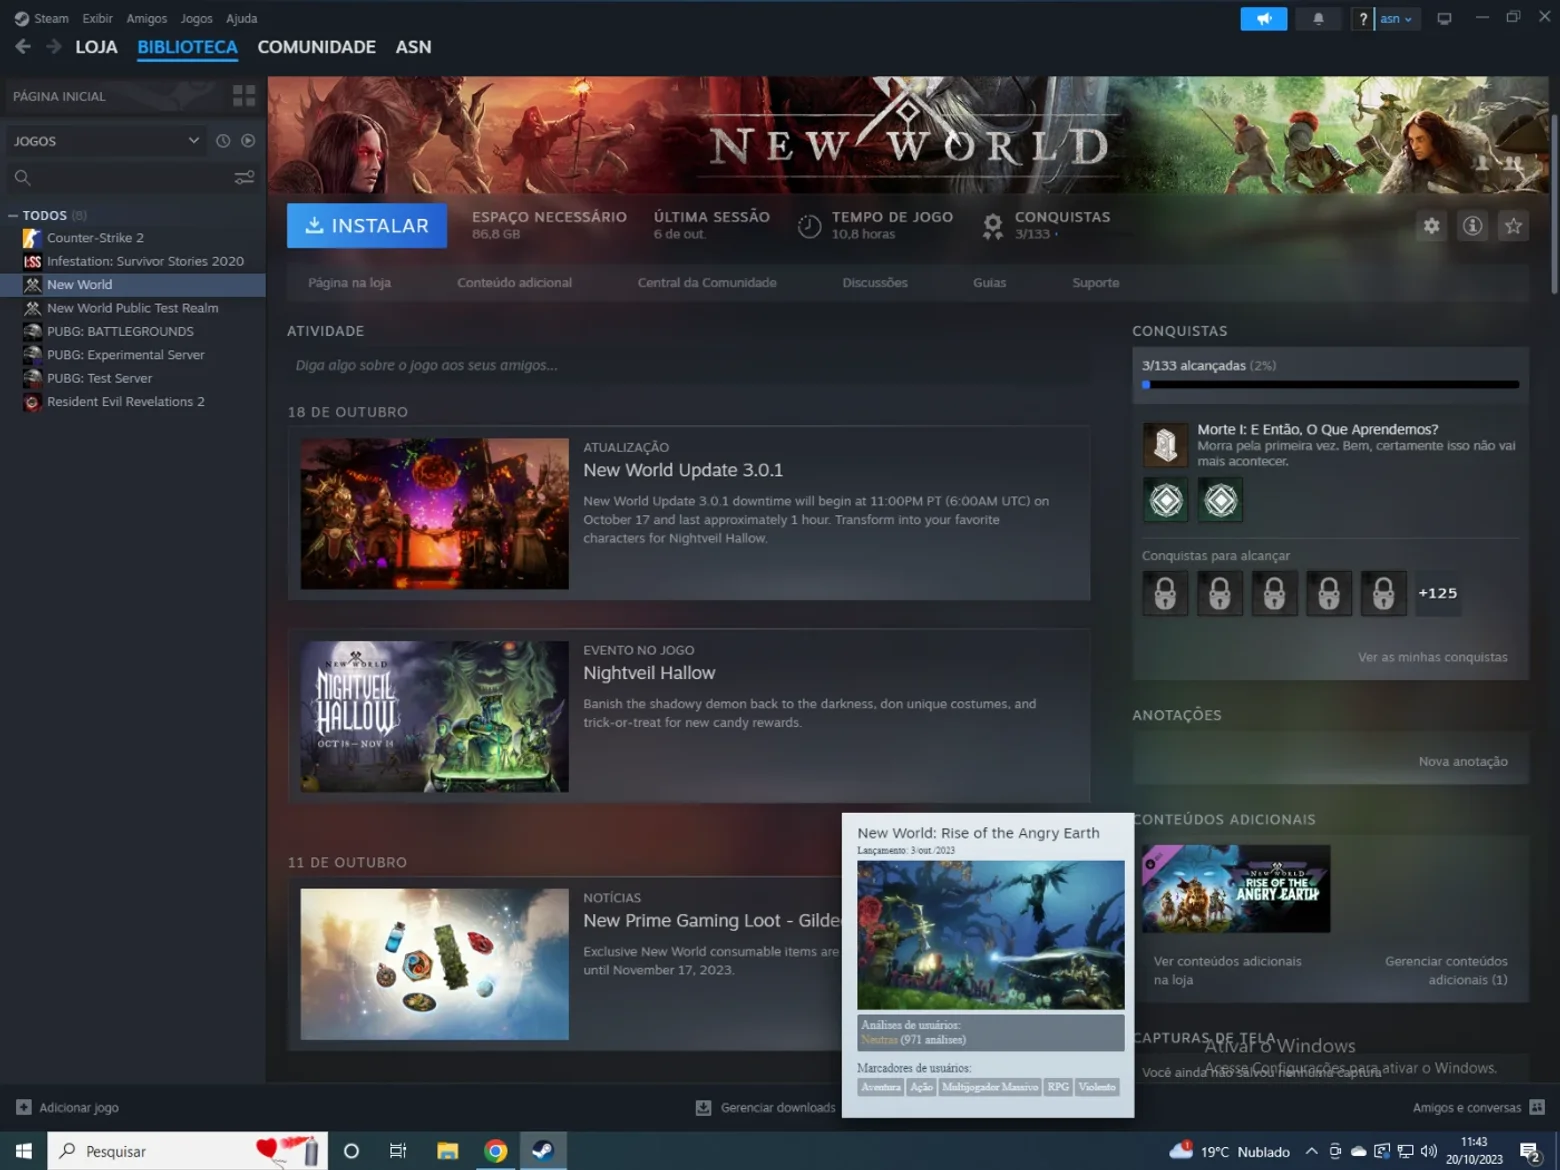Screen dimensions: 1560x1170
Task: Show hidden system tray icons
Action: [x=1312, y=1151]
